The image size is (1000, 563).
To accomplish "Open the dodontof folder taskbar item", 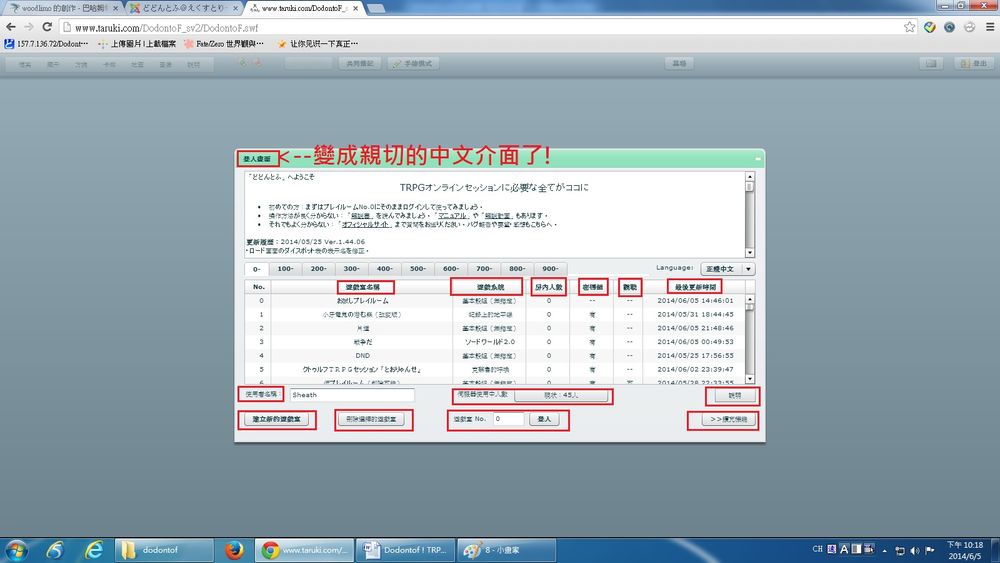I will (158, 549).
